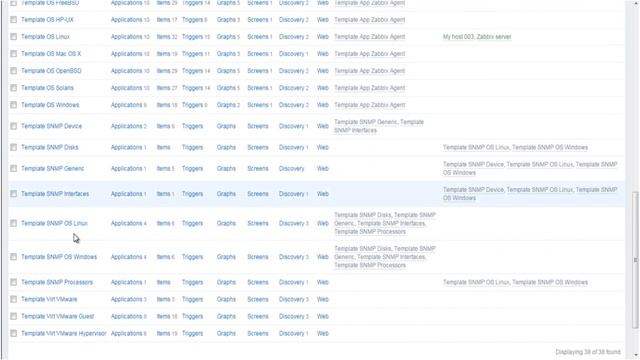This screenshot has height=360, width=640.
Task: Enable the checkbox for Template SNMP Generic
Action: coord(13,169)
